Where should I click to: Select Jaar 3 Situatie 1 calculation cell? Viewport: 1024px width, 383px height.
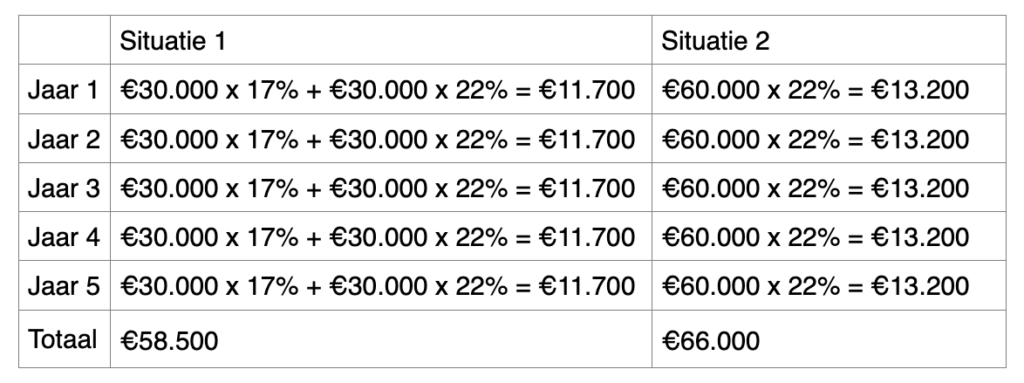coord(381,187)
